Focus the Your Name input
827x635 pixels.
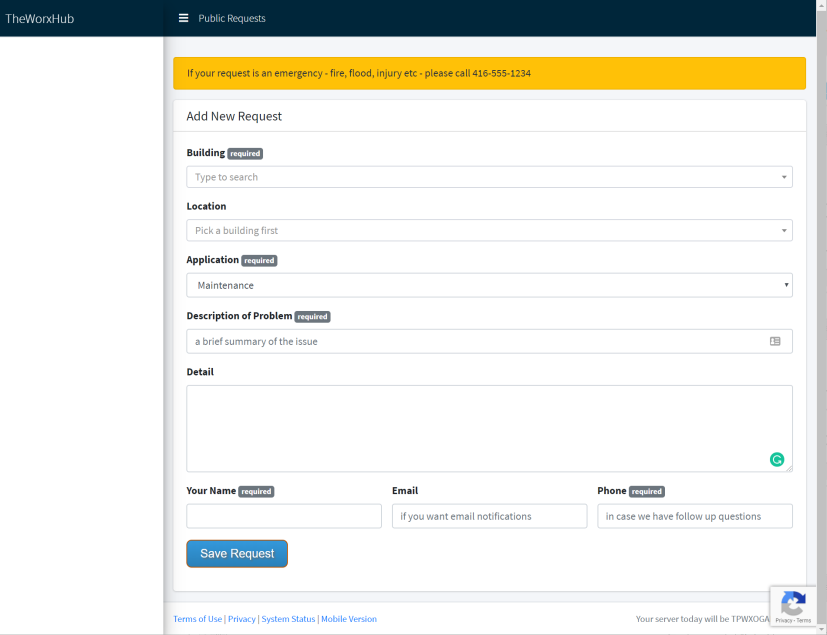(284, 516)
